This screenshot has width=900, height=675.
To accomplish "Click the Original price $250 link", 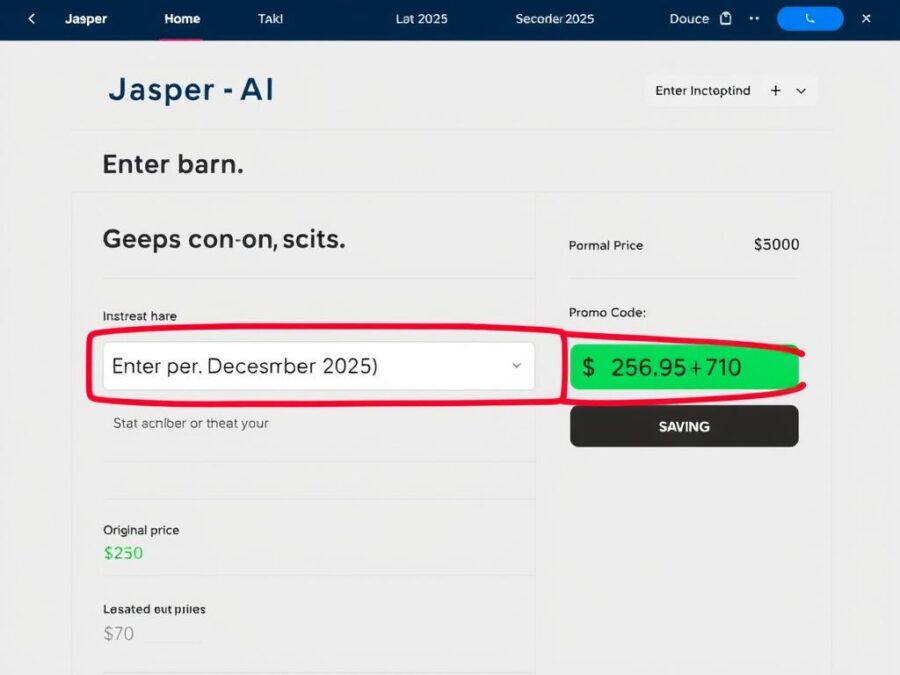I will (x=122, y=551).
